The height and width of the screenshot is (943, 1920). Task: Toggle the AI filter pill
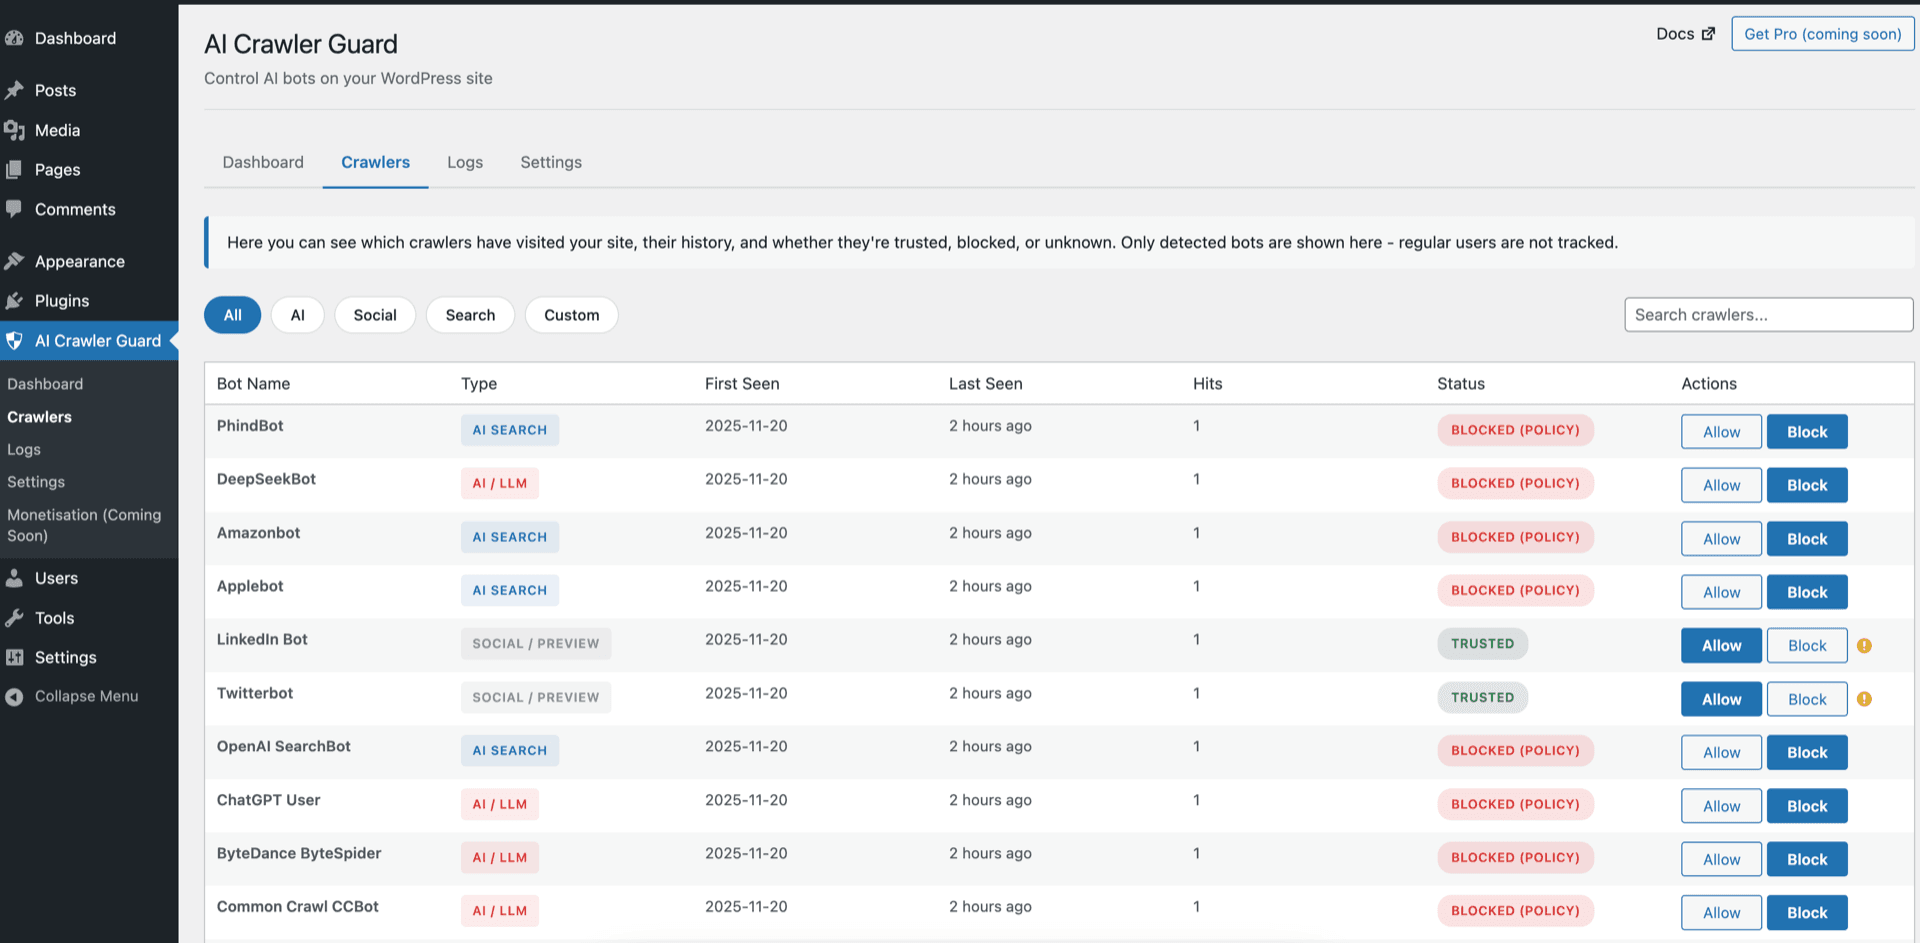[297, 314]
